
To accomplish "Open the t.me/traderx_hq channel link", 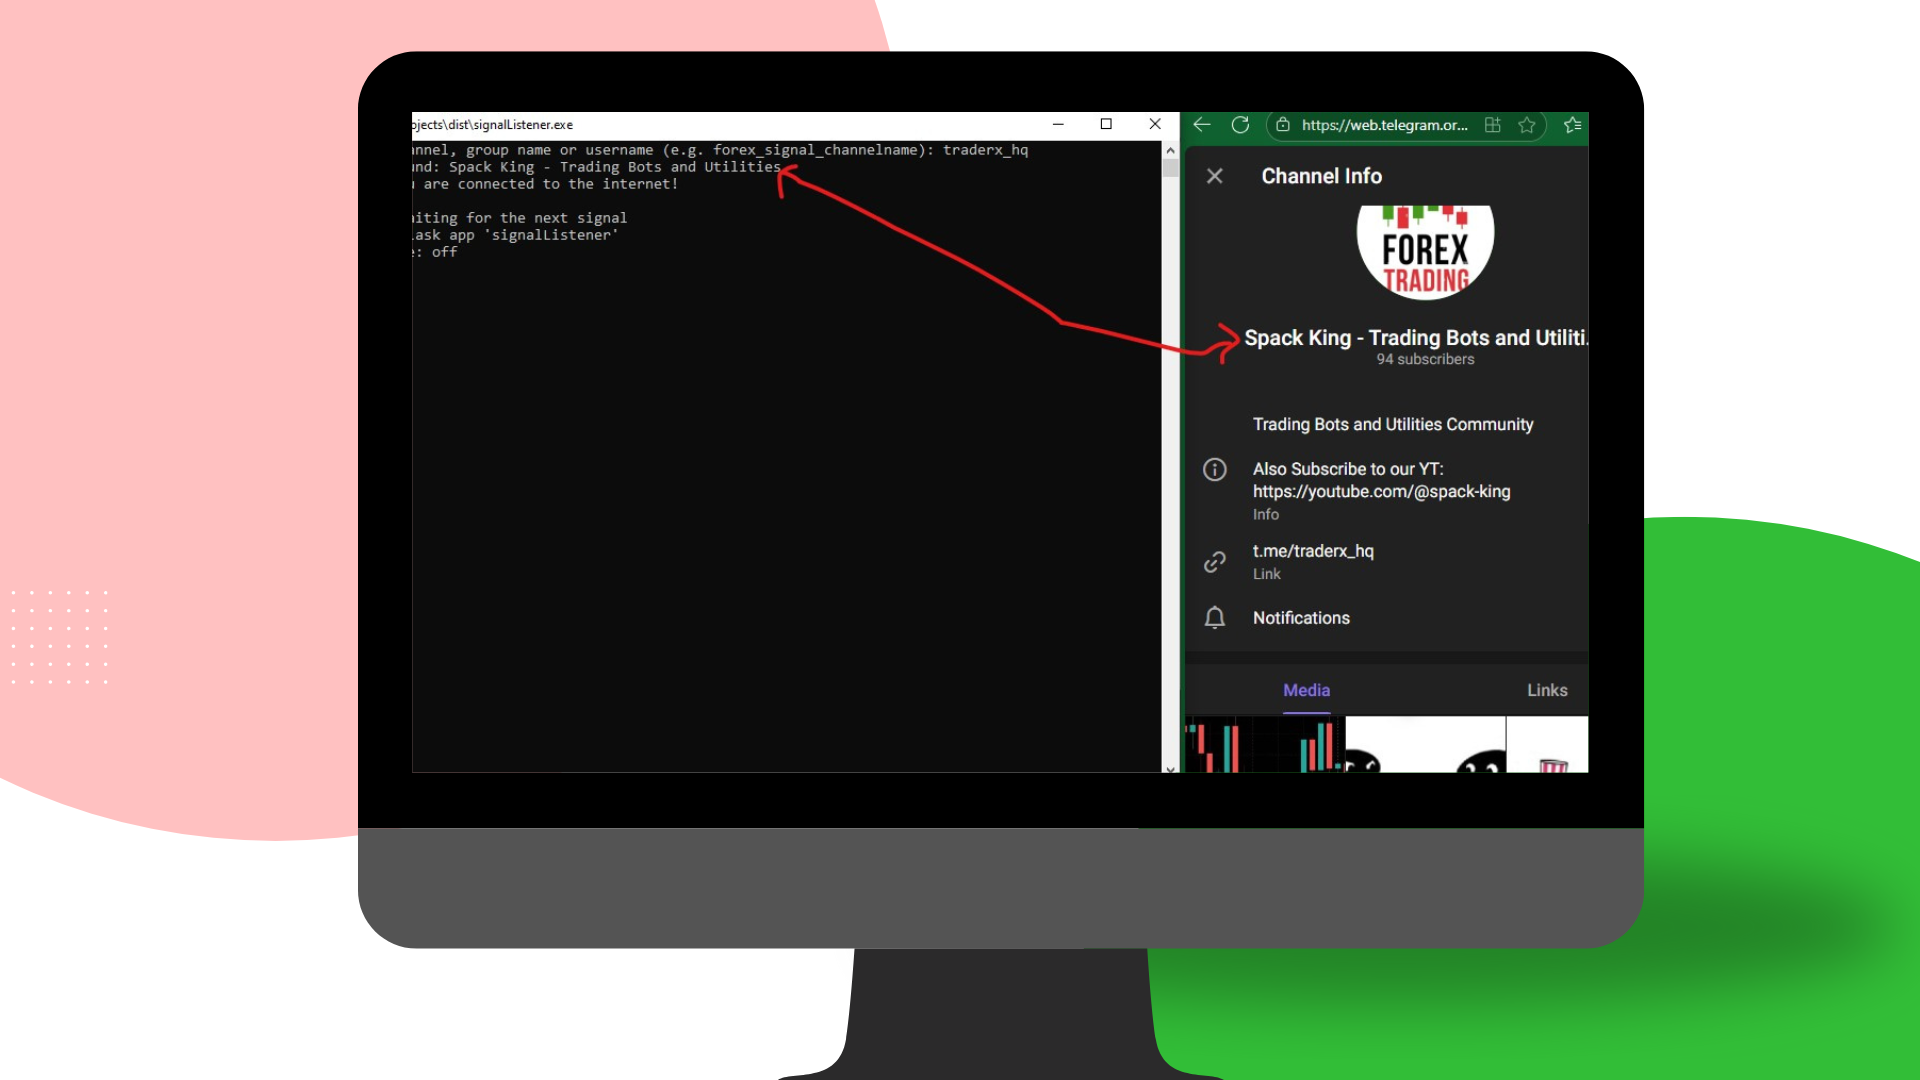I will pyautogui.click(x=1313, y=551).
